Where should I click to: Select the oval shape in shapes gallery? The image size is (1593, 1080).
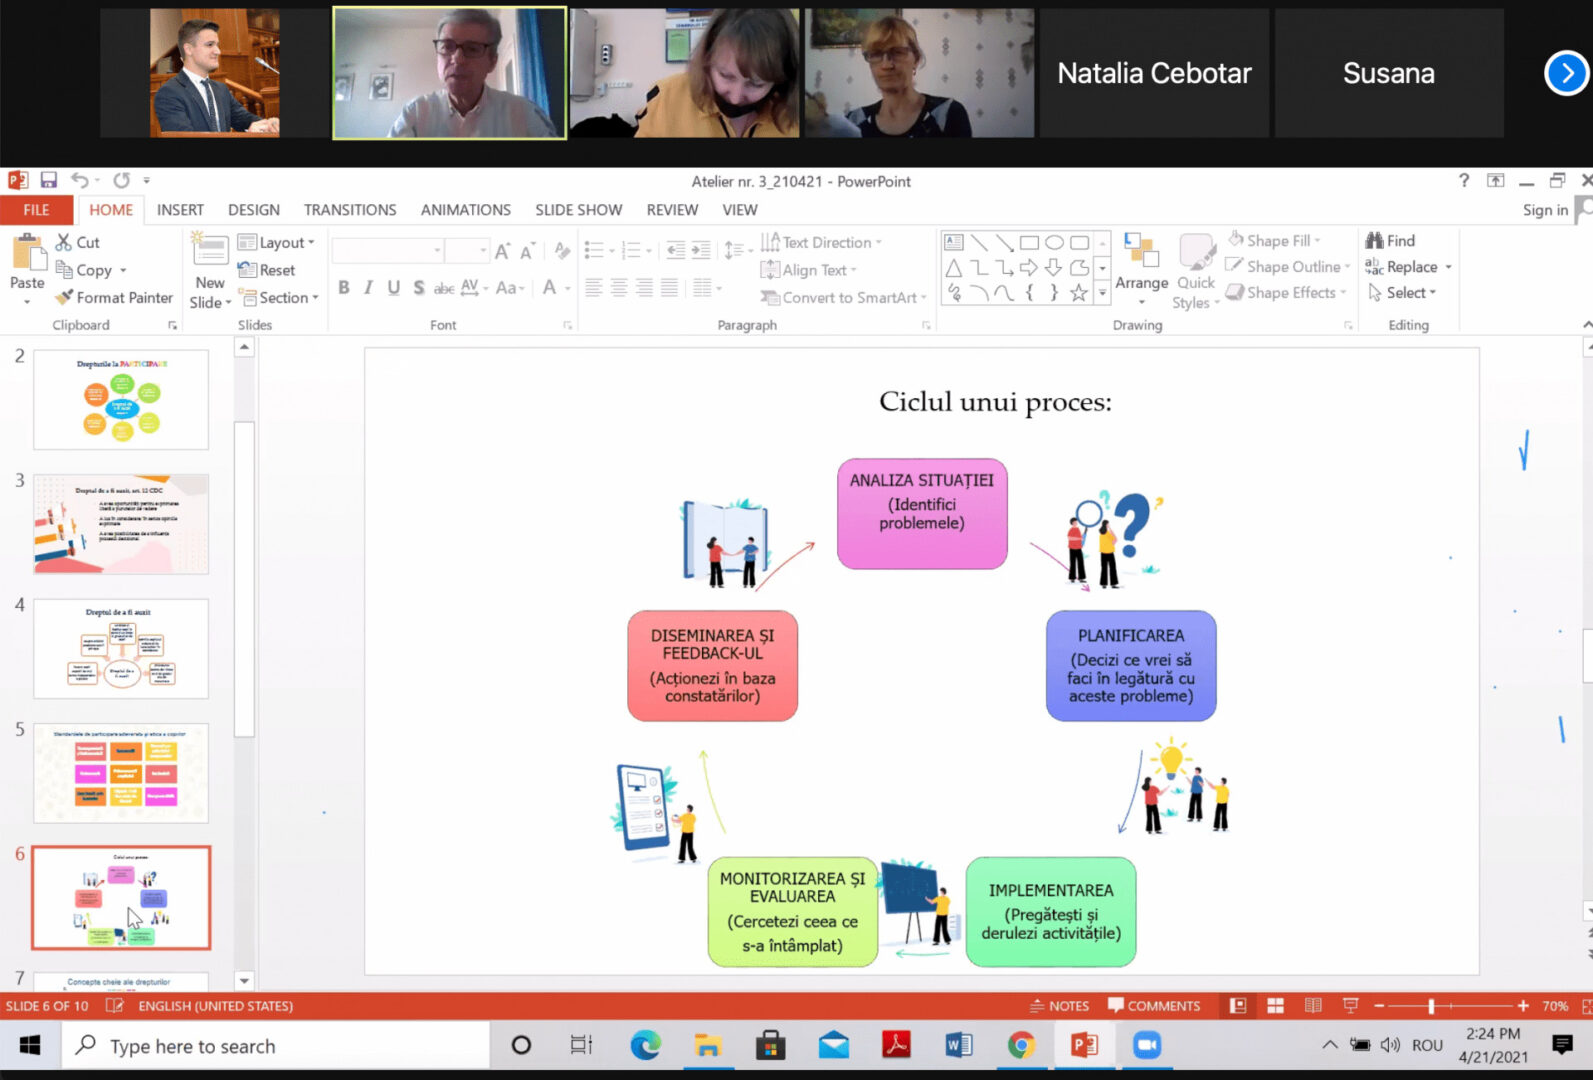point(1054,242)
